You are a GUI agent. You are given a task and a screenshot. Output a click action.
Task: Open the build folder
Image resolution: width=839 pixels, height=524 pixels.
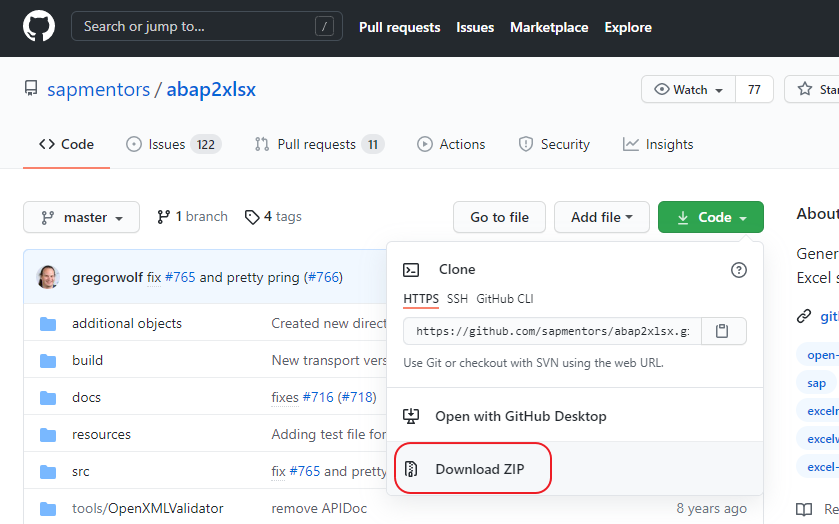coord(87,360)
